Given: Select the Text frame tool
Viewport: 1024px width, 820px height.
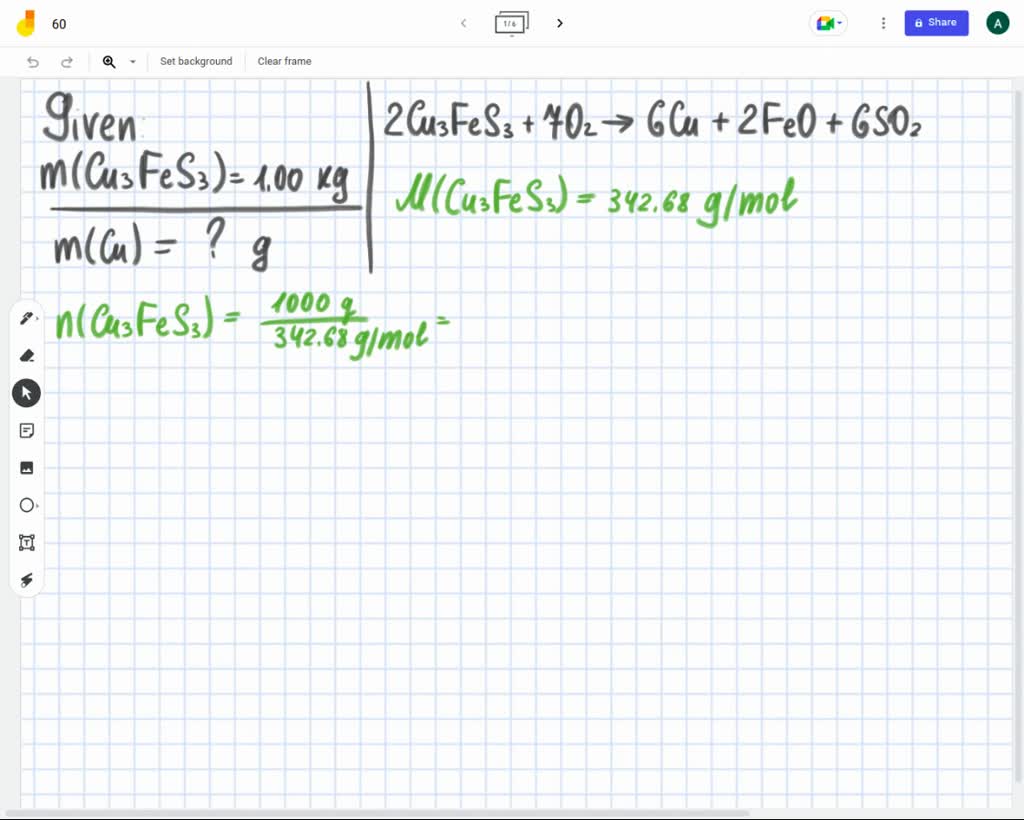Looking at the screenshot, I should [27, 542].
